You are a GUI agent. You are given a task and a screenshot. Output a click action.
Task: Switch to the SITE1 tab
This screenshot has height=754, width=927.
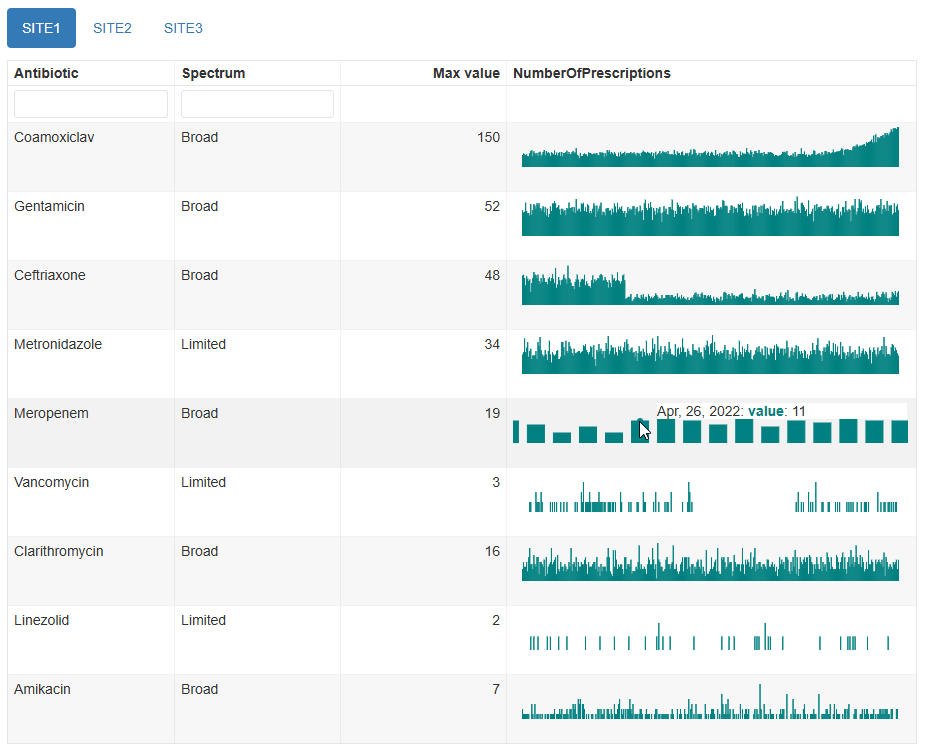(x=41, y=28)
